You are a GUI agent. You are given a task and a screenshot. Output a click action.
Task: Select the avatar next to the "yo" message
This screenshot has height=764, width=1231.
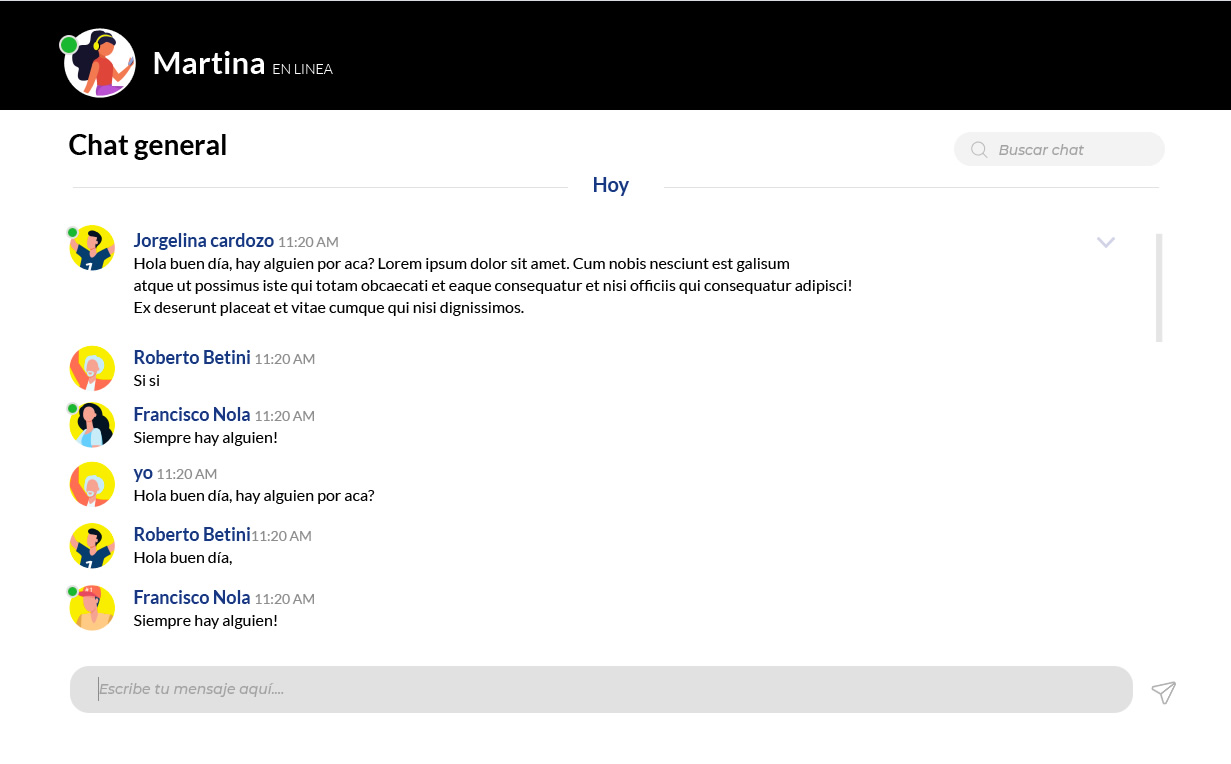(92, 484)
